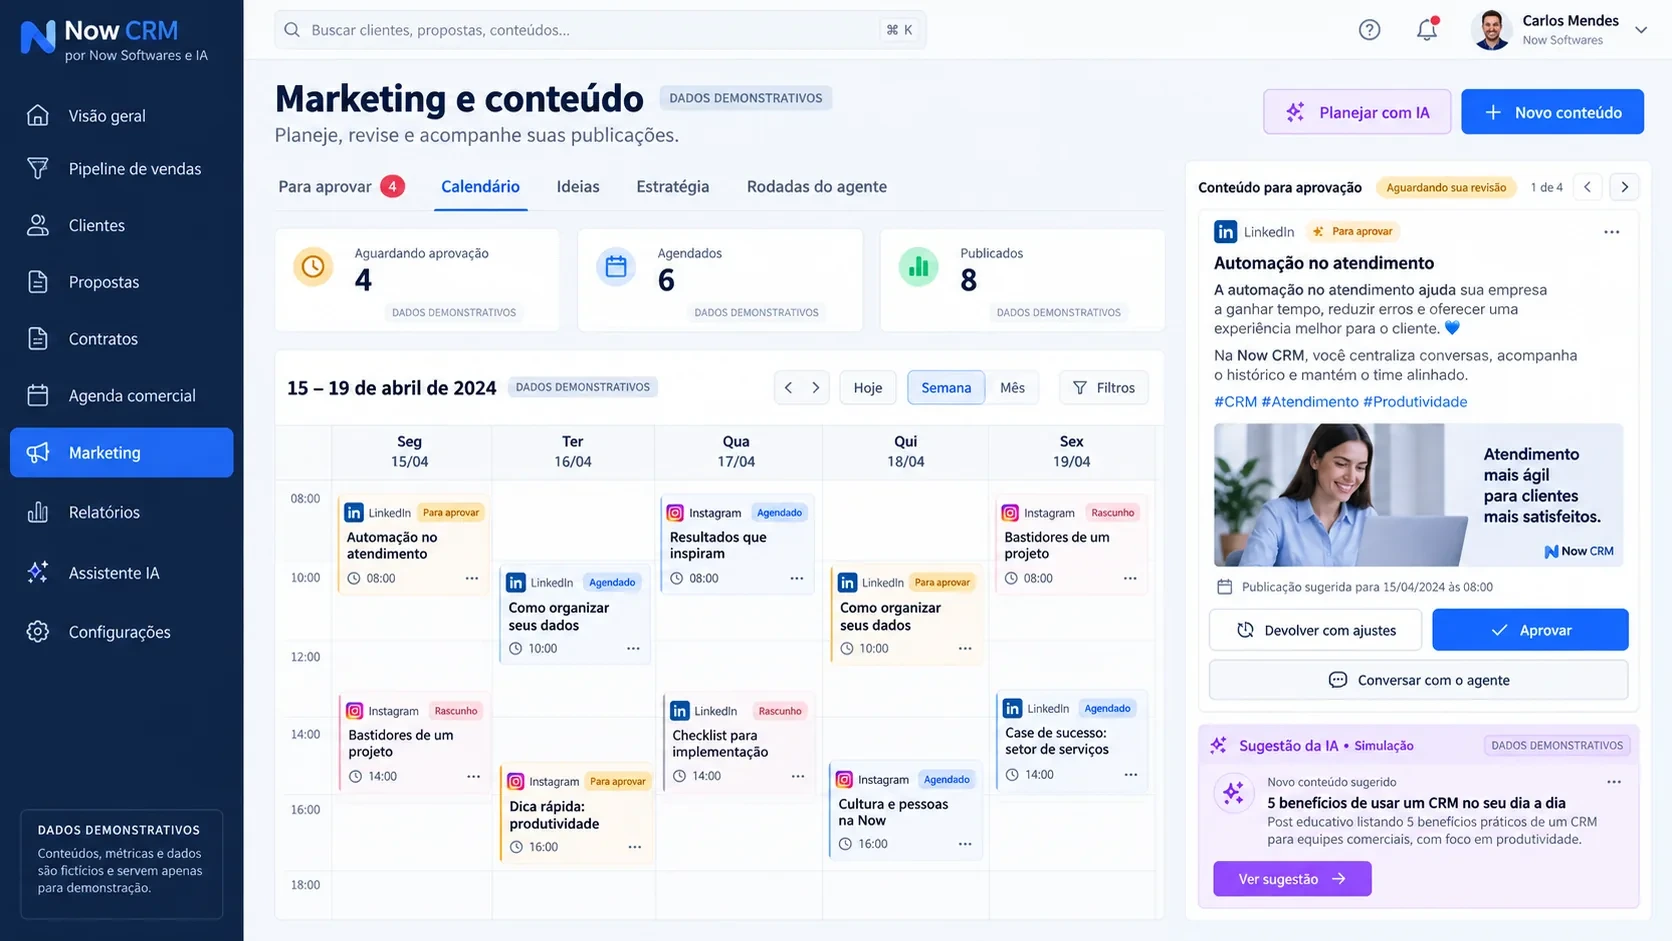Screen dimensions: 1672x941
Task: Open more options on Checklist para implementação
Action: tap(798, 776)
